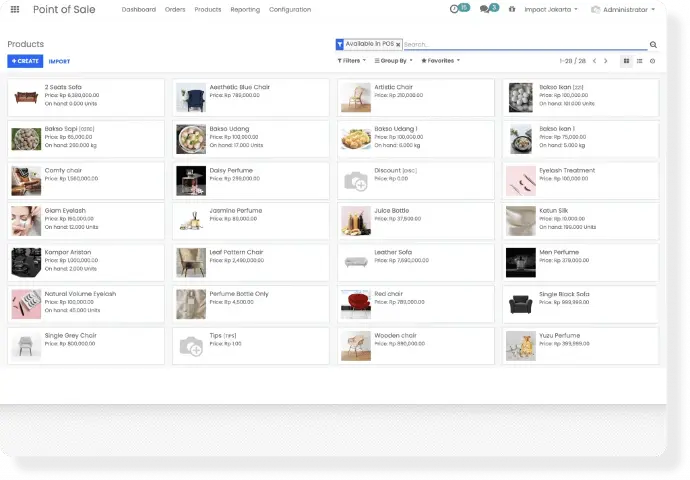The height and width of the screenshot is (480, 690).
Task: Go to previous page arrow
Action: [595, 61]
